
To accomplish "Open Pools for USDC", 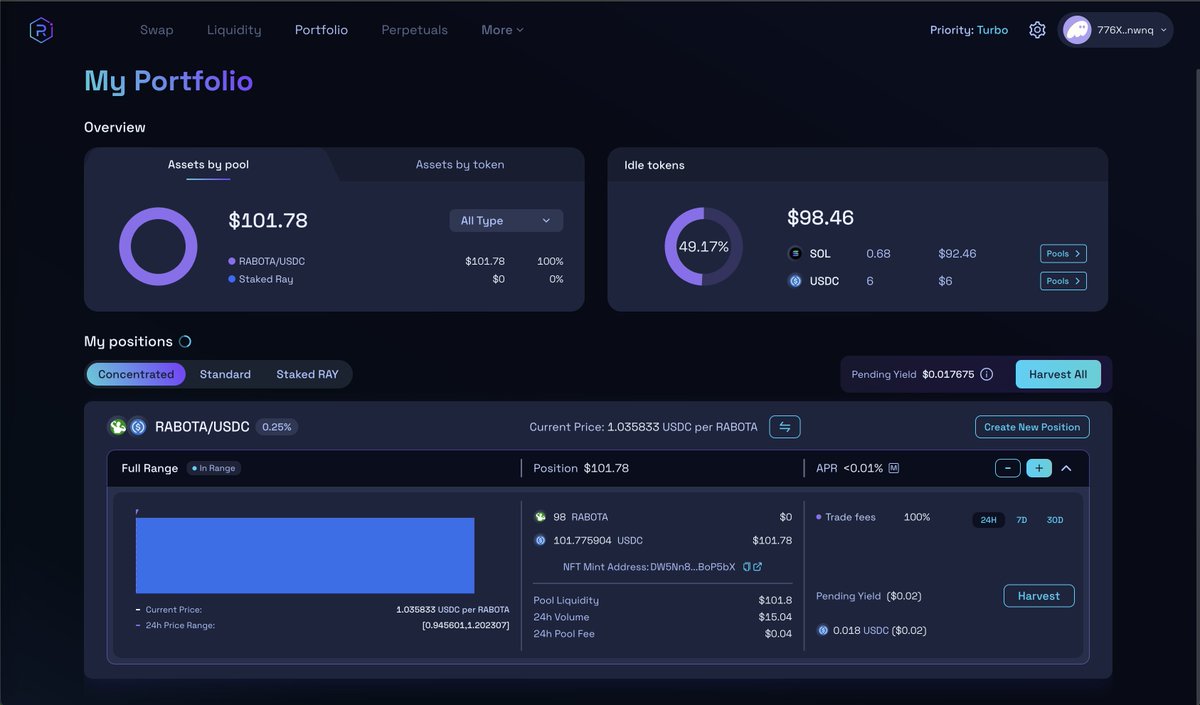I will point(1063,281).
